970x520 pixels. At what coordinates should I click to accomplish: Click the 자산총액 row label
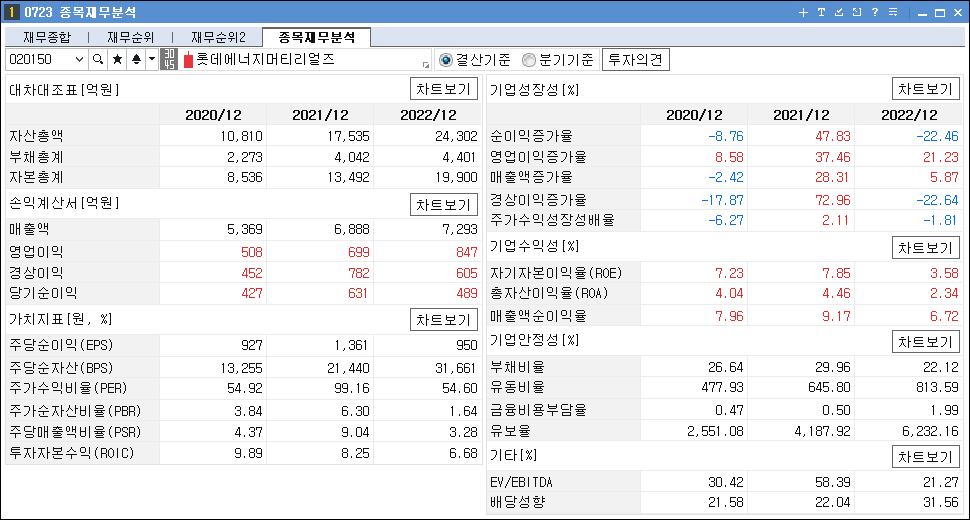coord(36,136)
